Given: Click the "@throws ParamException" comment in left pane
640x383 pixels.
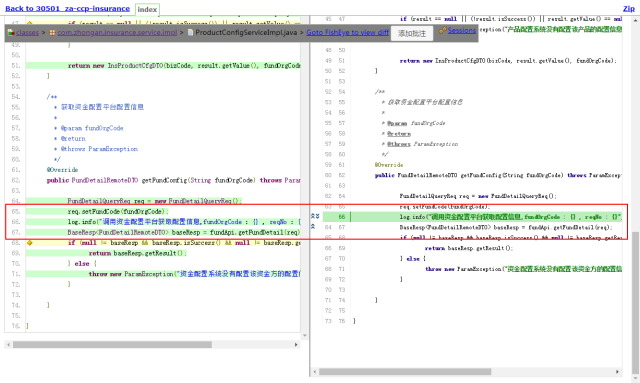Looking at the screenshot, I should (99, 149).
